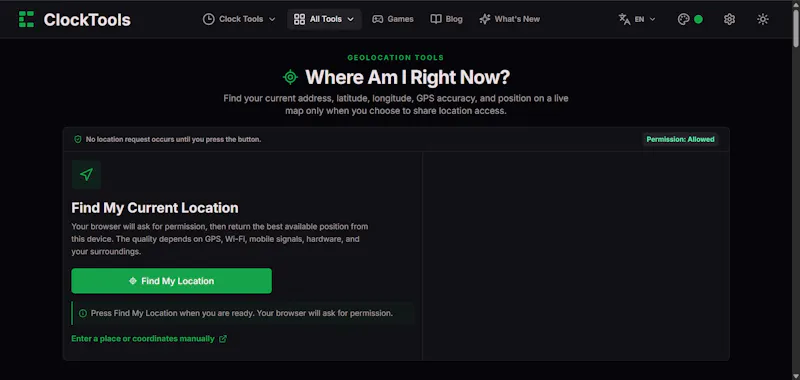The image size is (800, 380).
Task: Click the Permission: Allowed status badge
Action: point(680,139)
